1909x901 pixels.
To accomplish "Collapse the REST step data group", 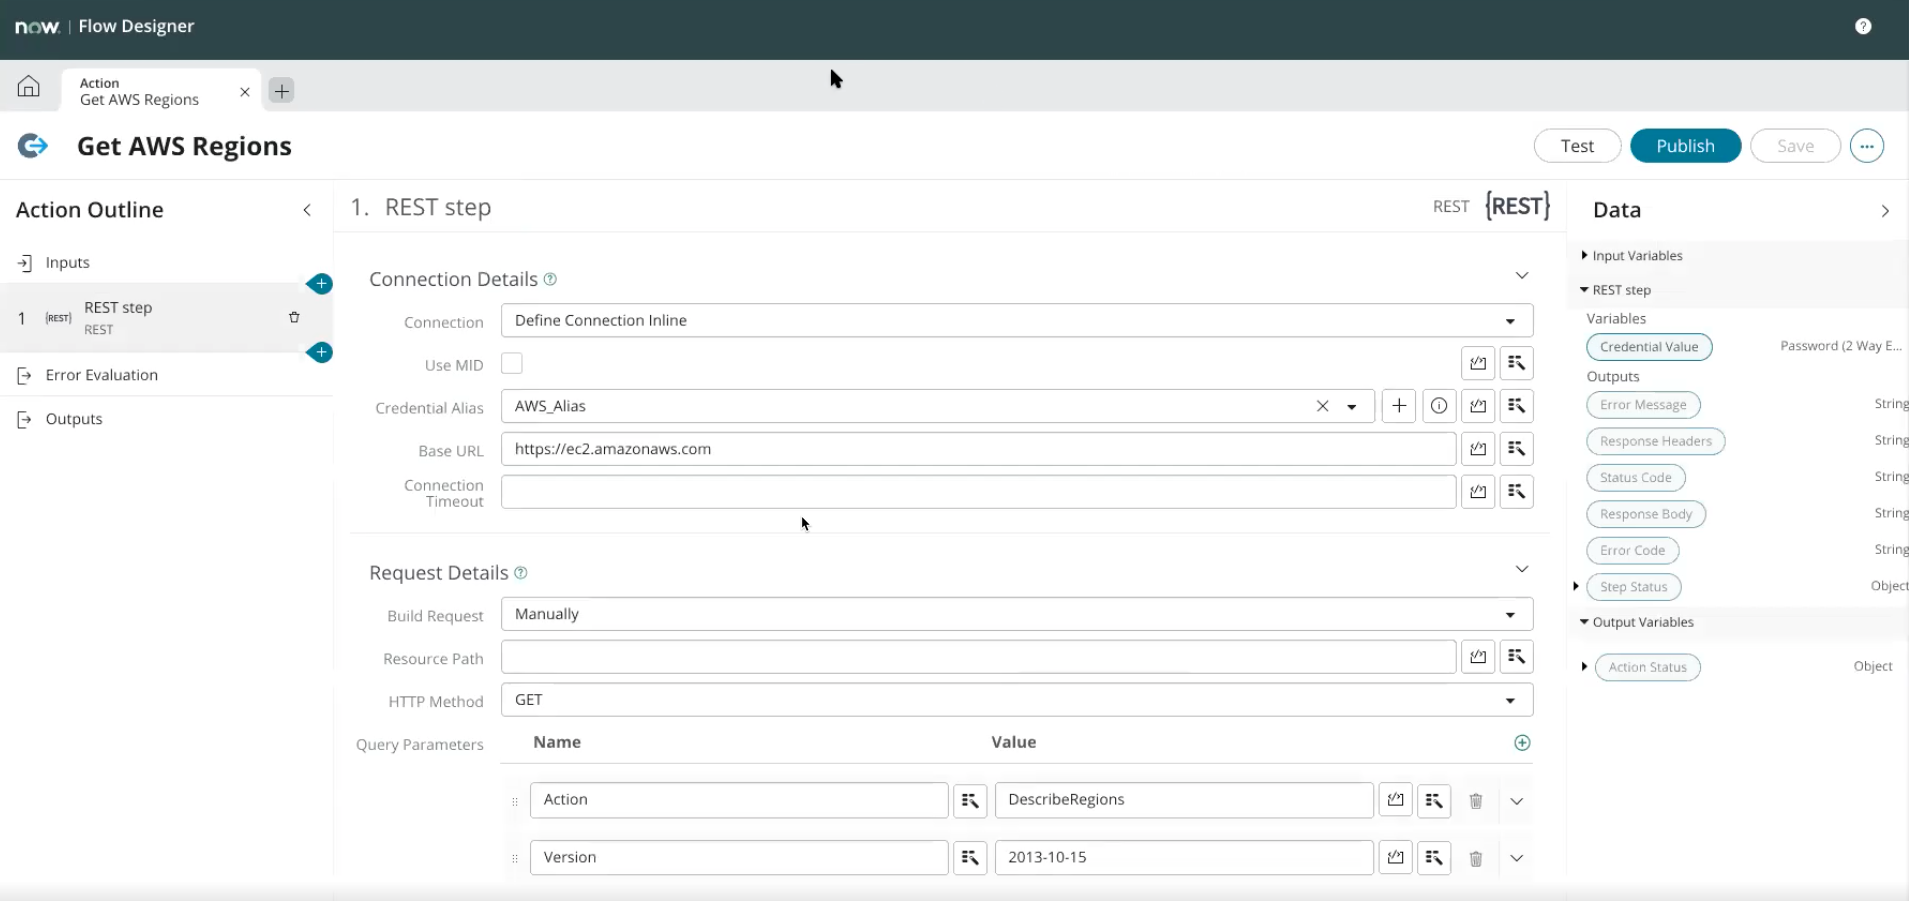I will 1584,290.
